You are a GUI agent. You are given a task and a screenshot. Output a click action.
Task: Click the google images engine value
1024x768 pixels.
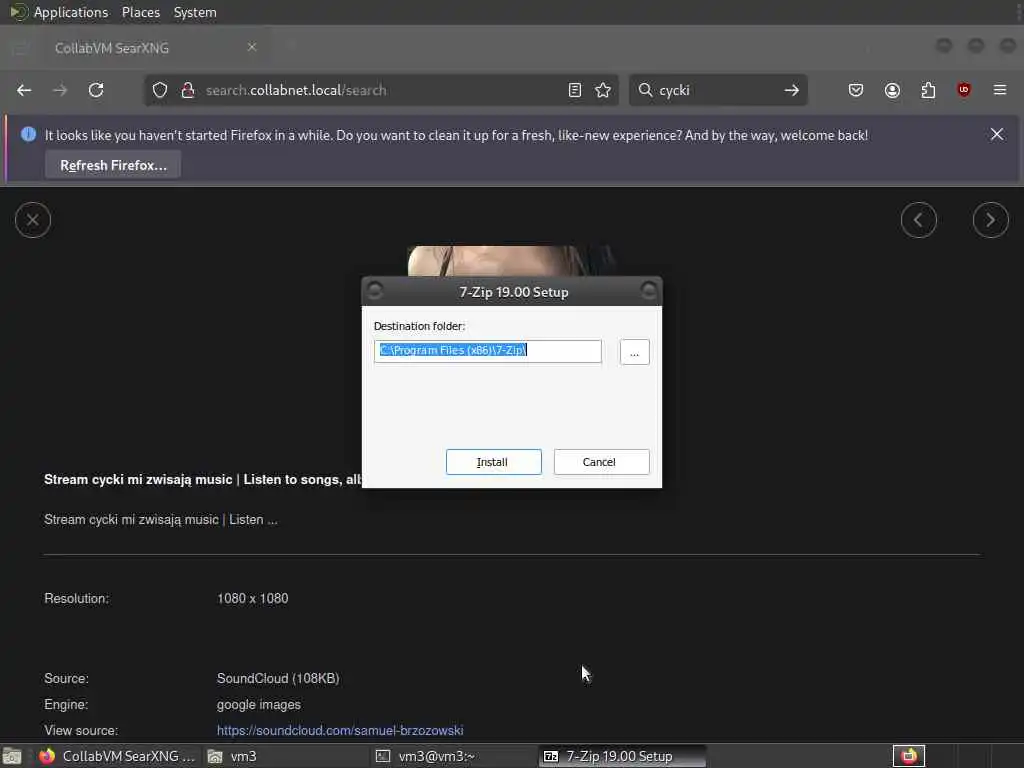coord(259,705)
